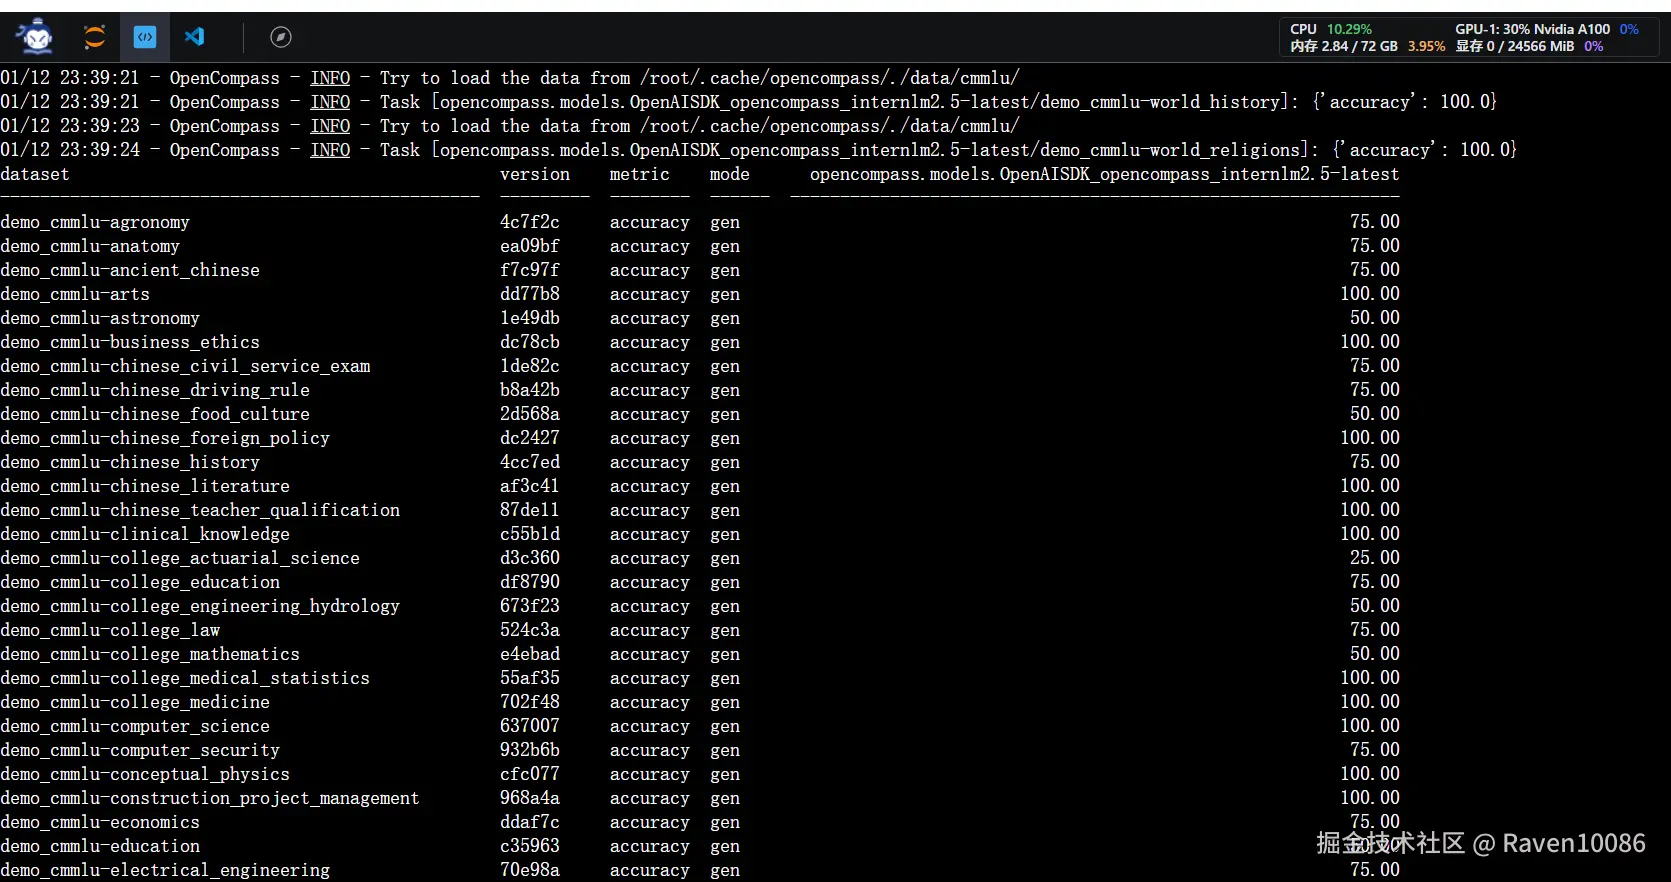Click the 25.00 score for college_actuarial_science
Screen dimensions: 1671x882
pos(1375,558)
